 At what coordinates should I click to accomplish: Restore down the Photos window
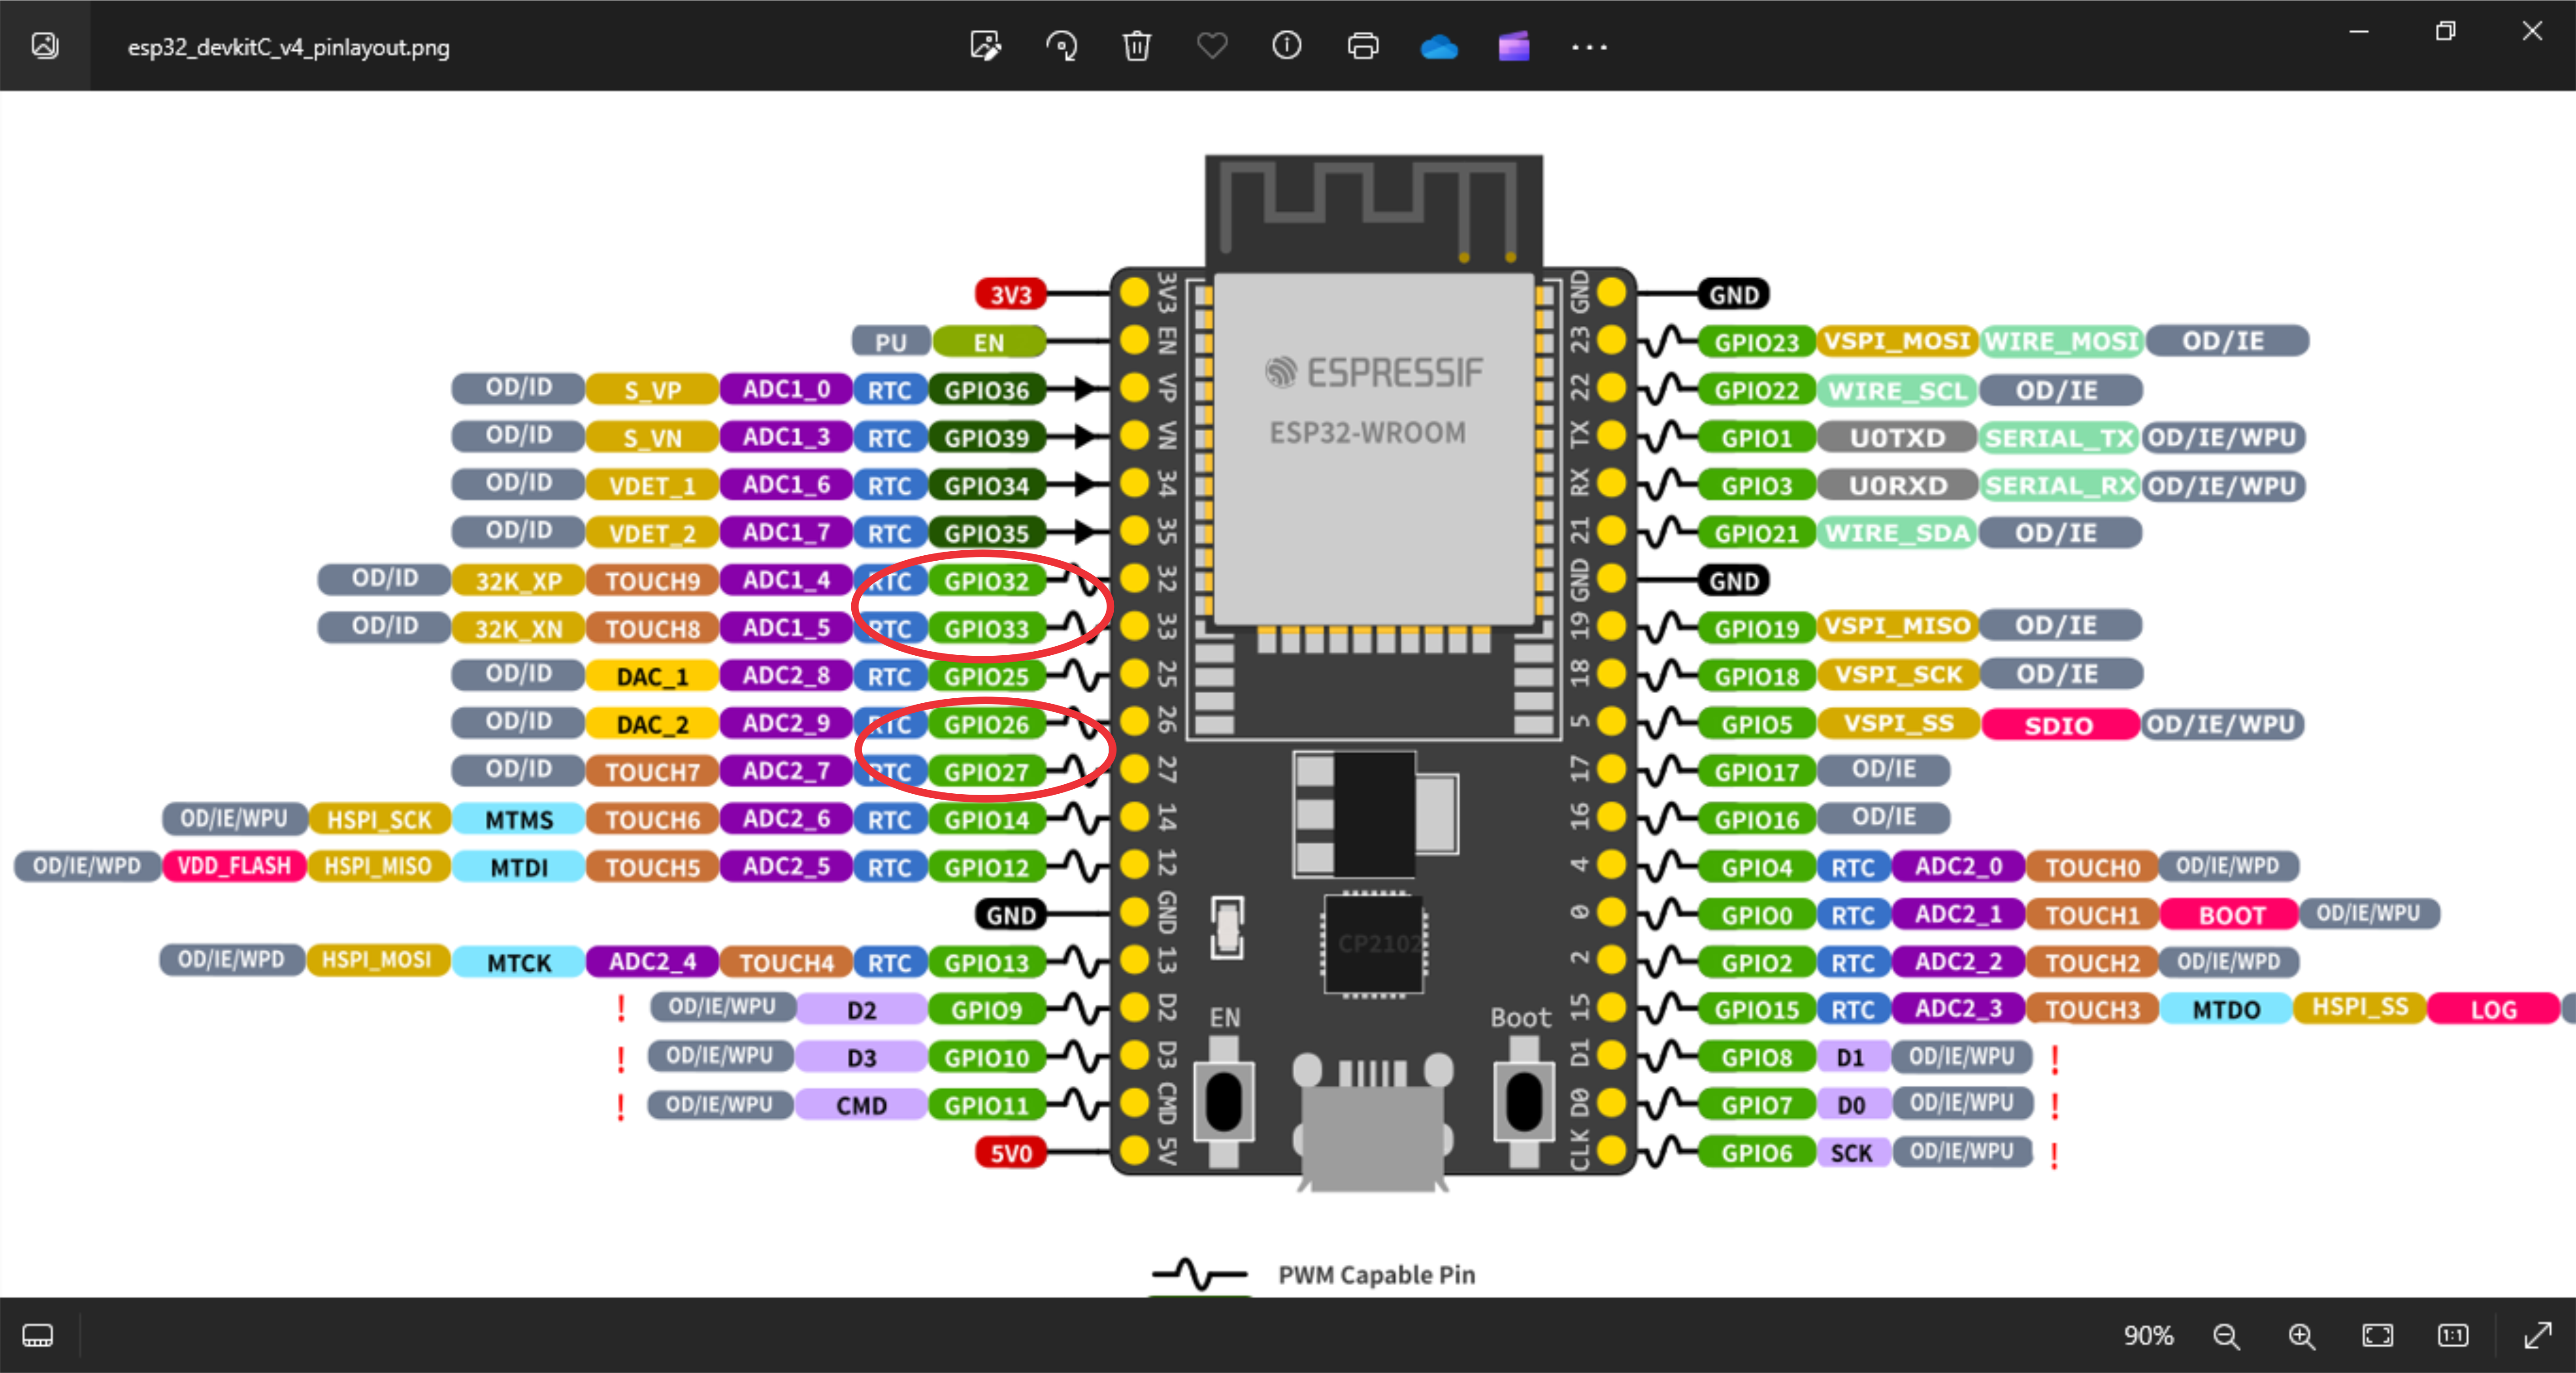click(x=2445, y=32)
